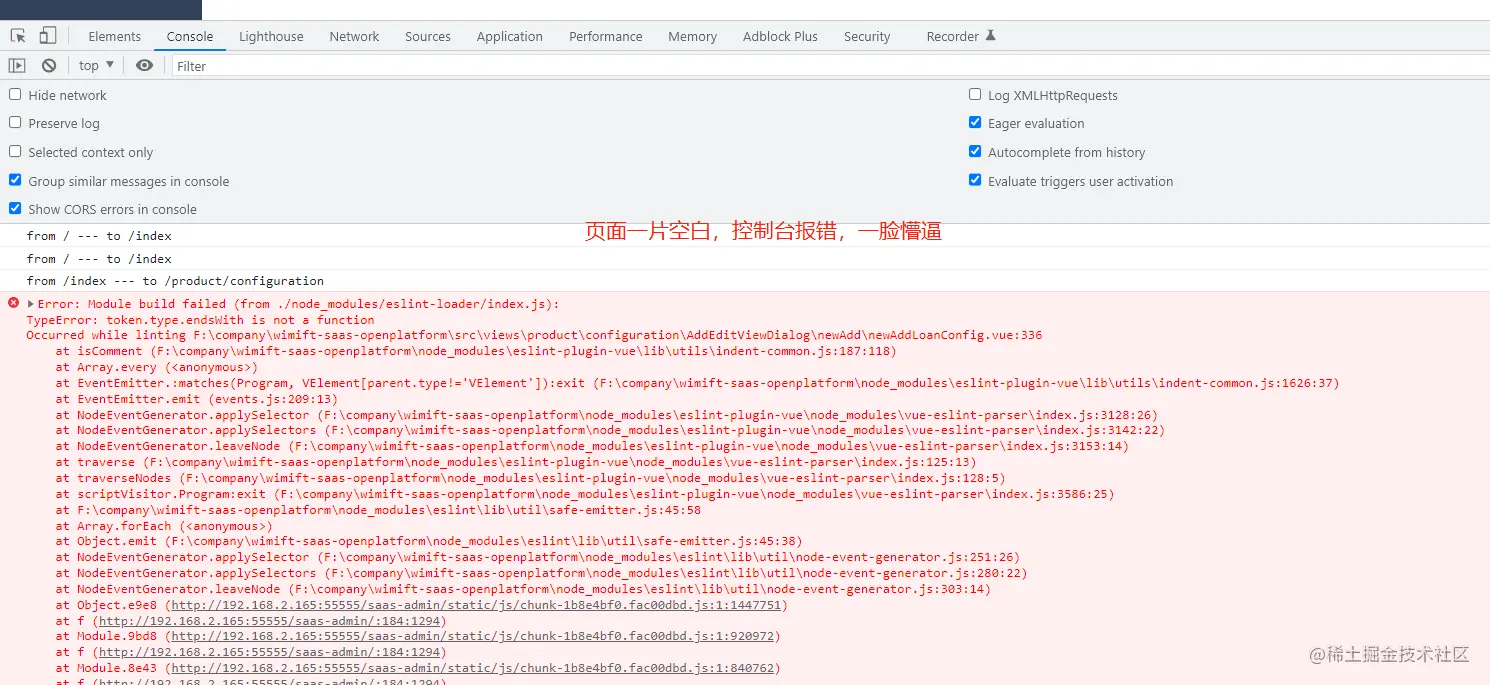Select the 'at EventEmitter.emit (events.js:209:13)' line

pyautogui.click(x=197, y=399)
